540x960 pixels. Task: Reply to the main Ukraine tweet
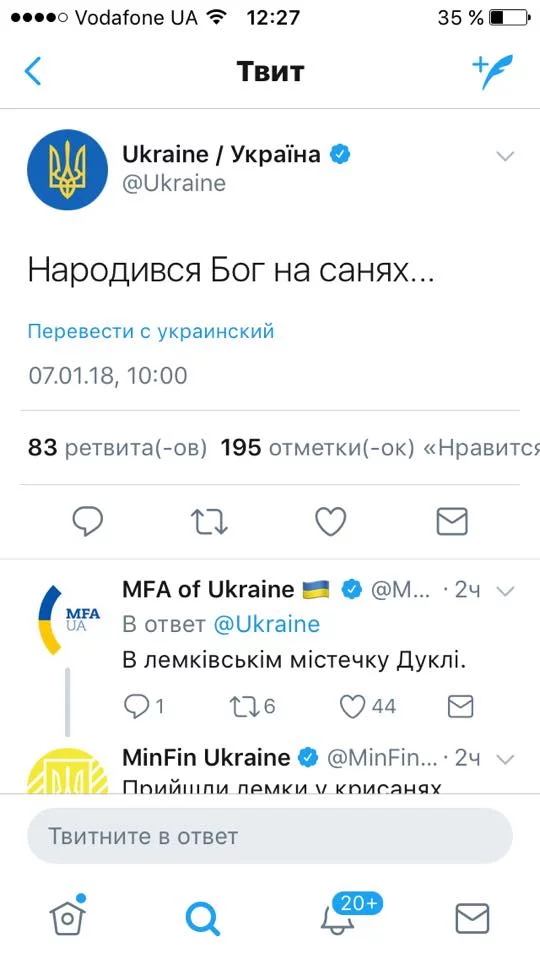88,522
